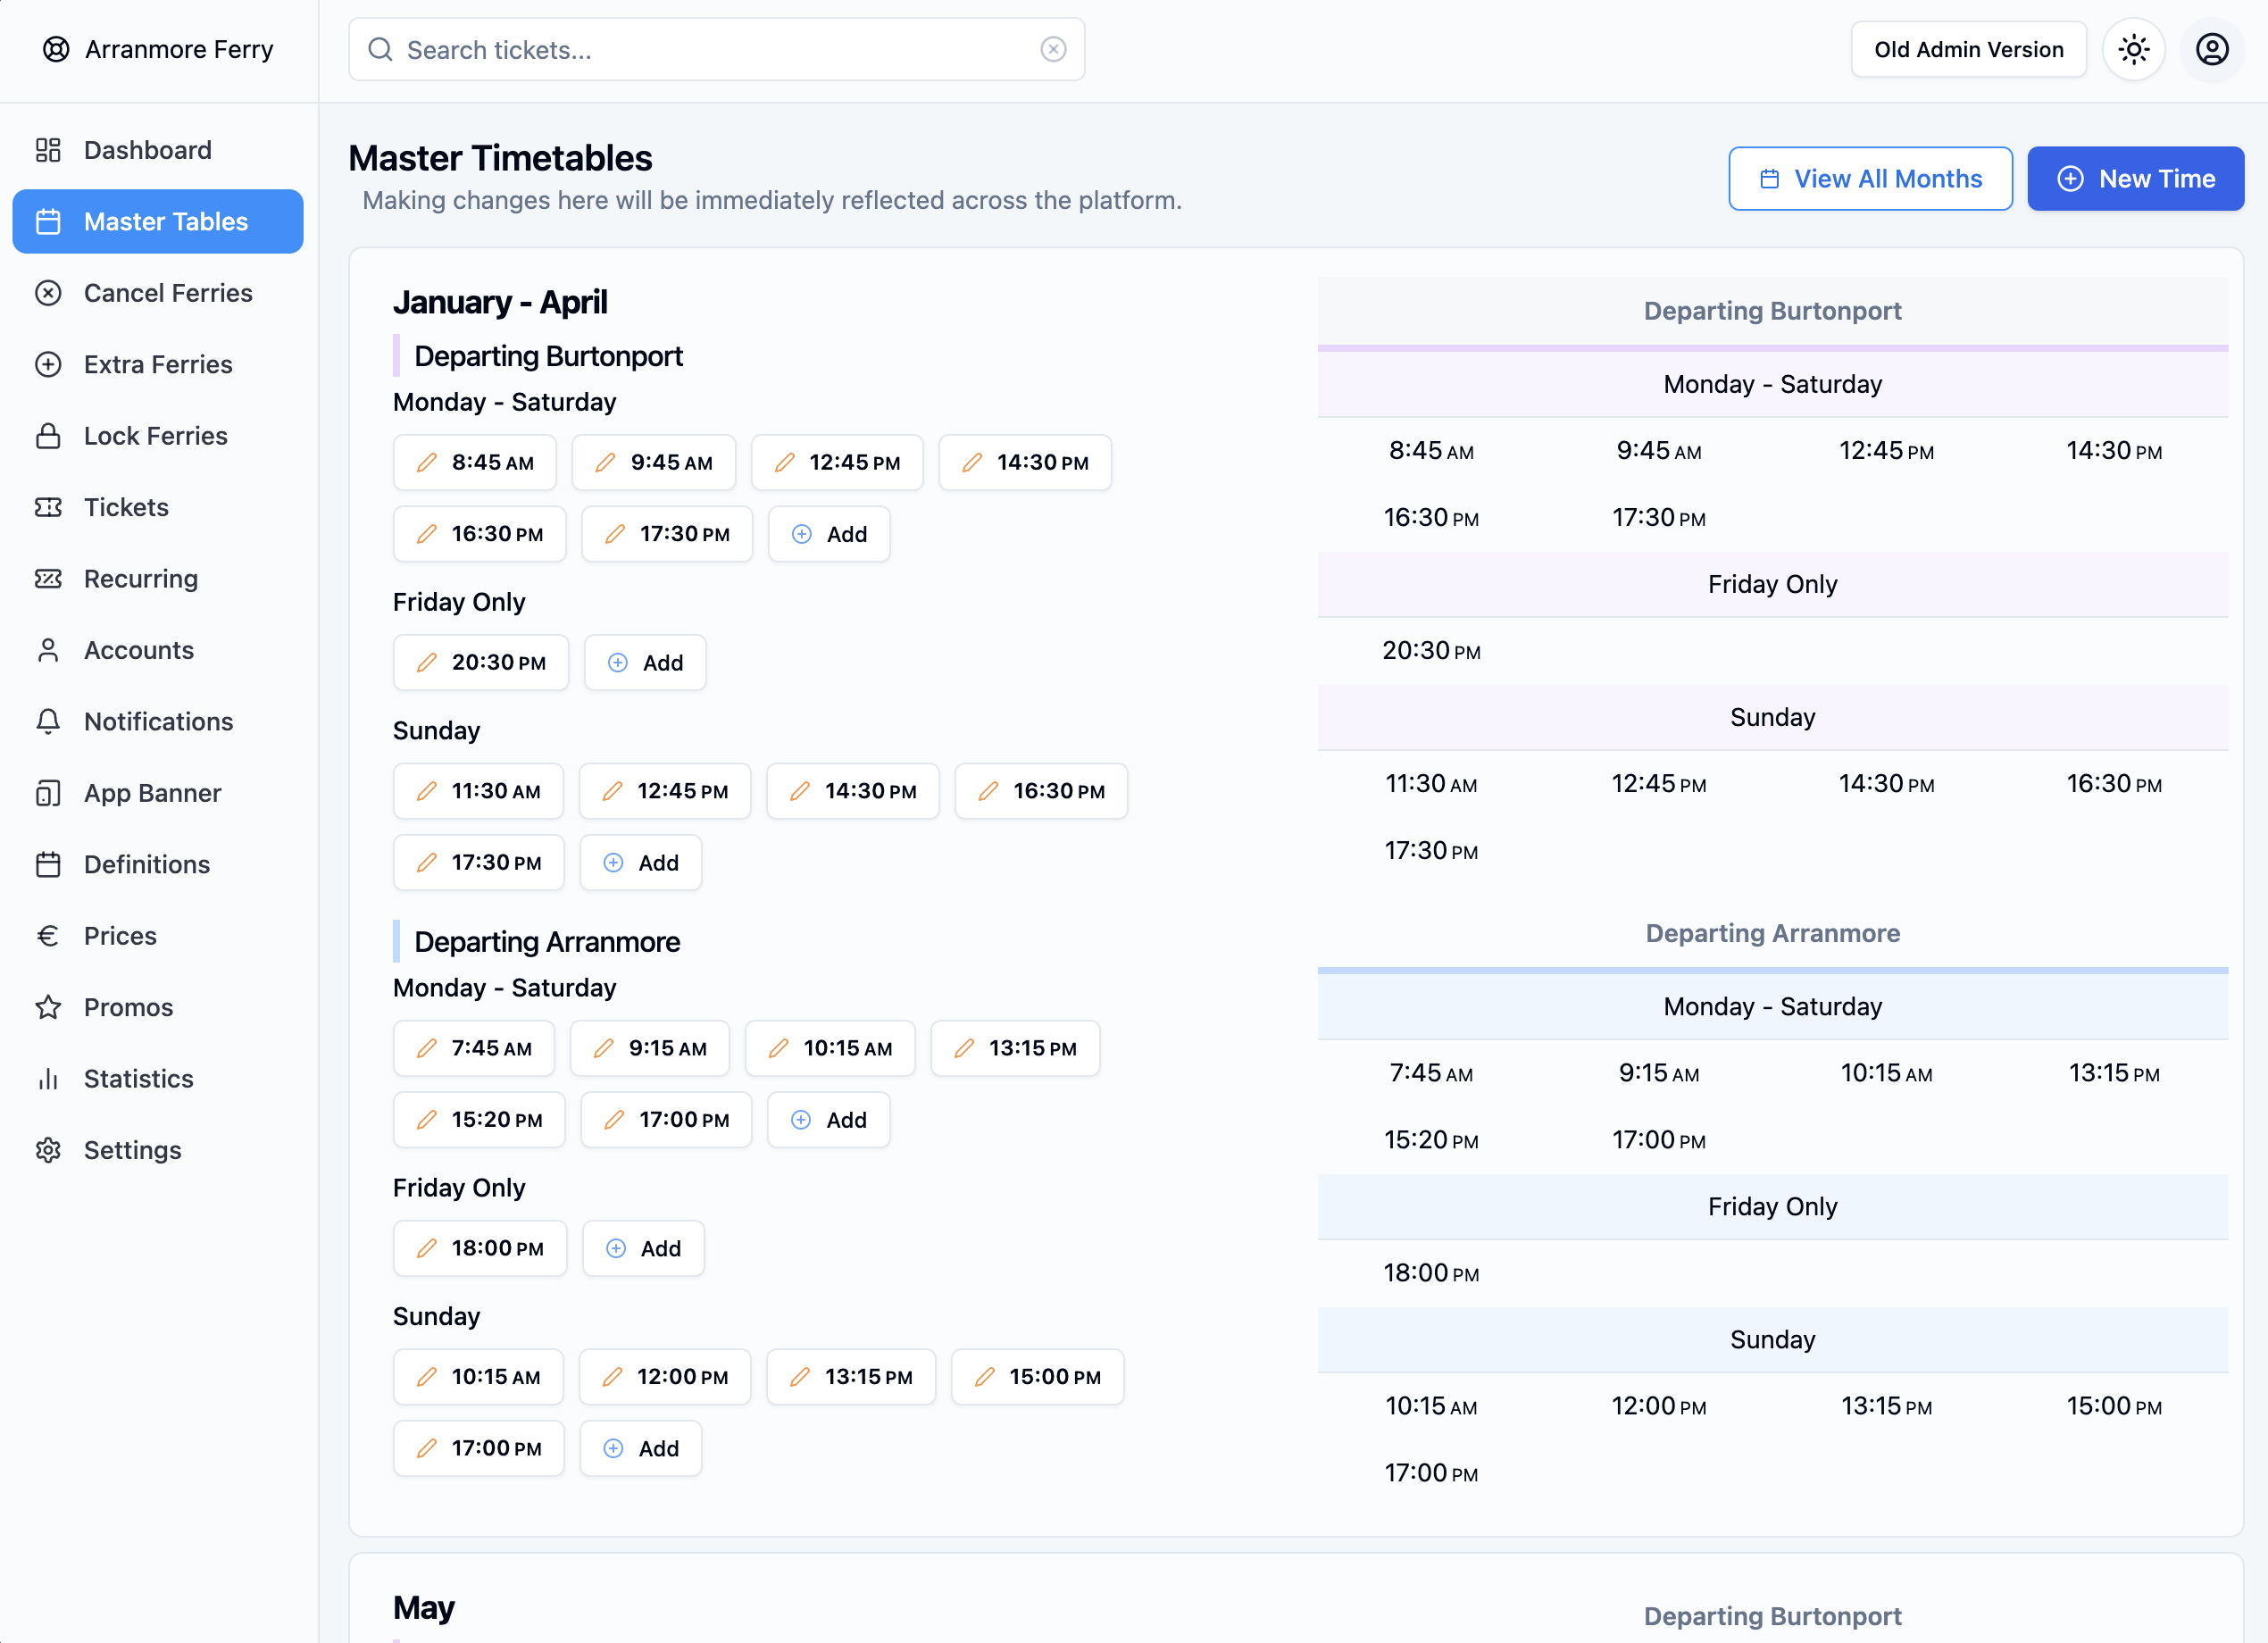
Task: Click the pencil icon on Arranmore 7:45 AM
Action: point(427,1048)
